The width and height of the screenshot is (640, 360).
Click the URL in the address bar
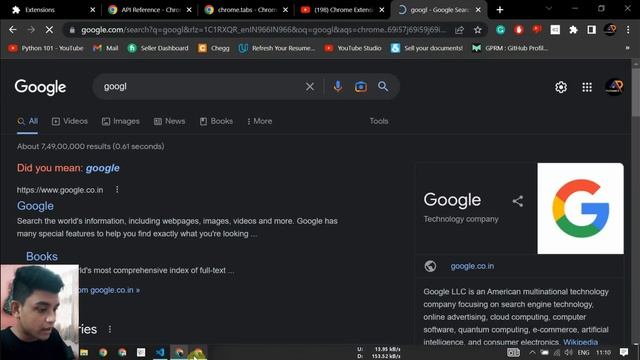coord(263,30)
